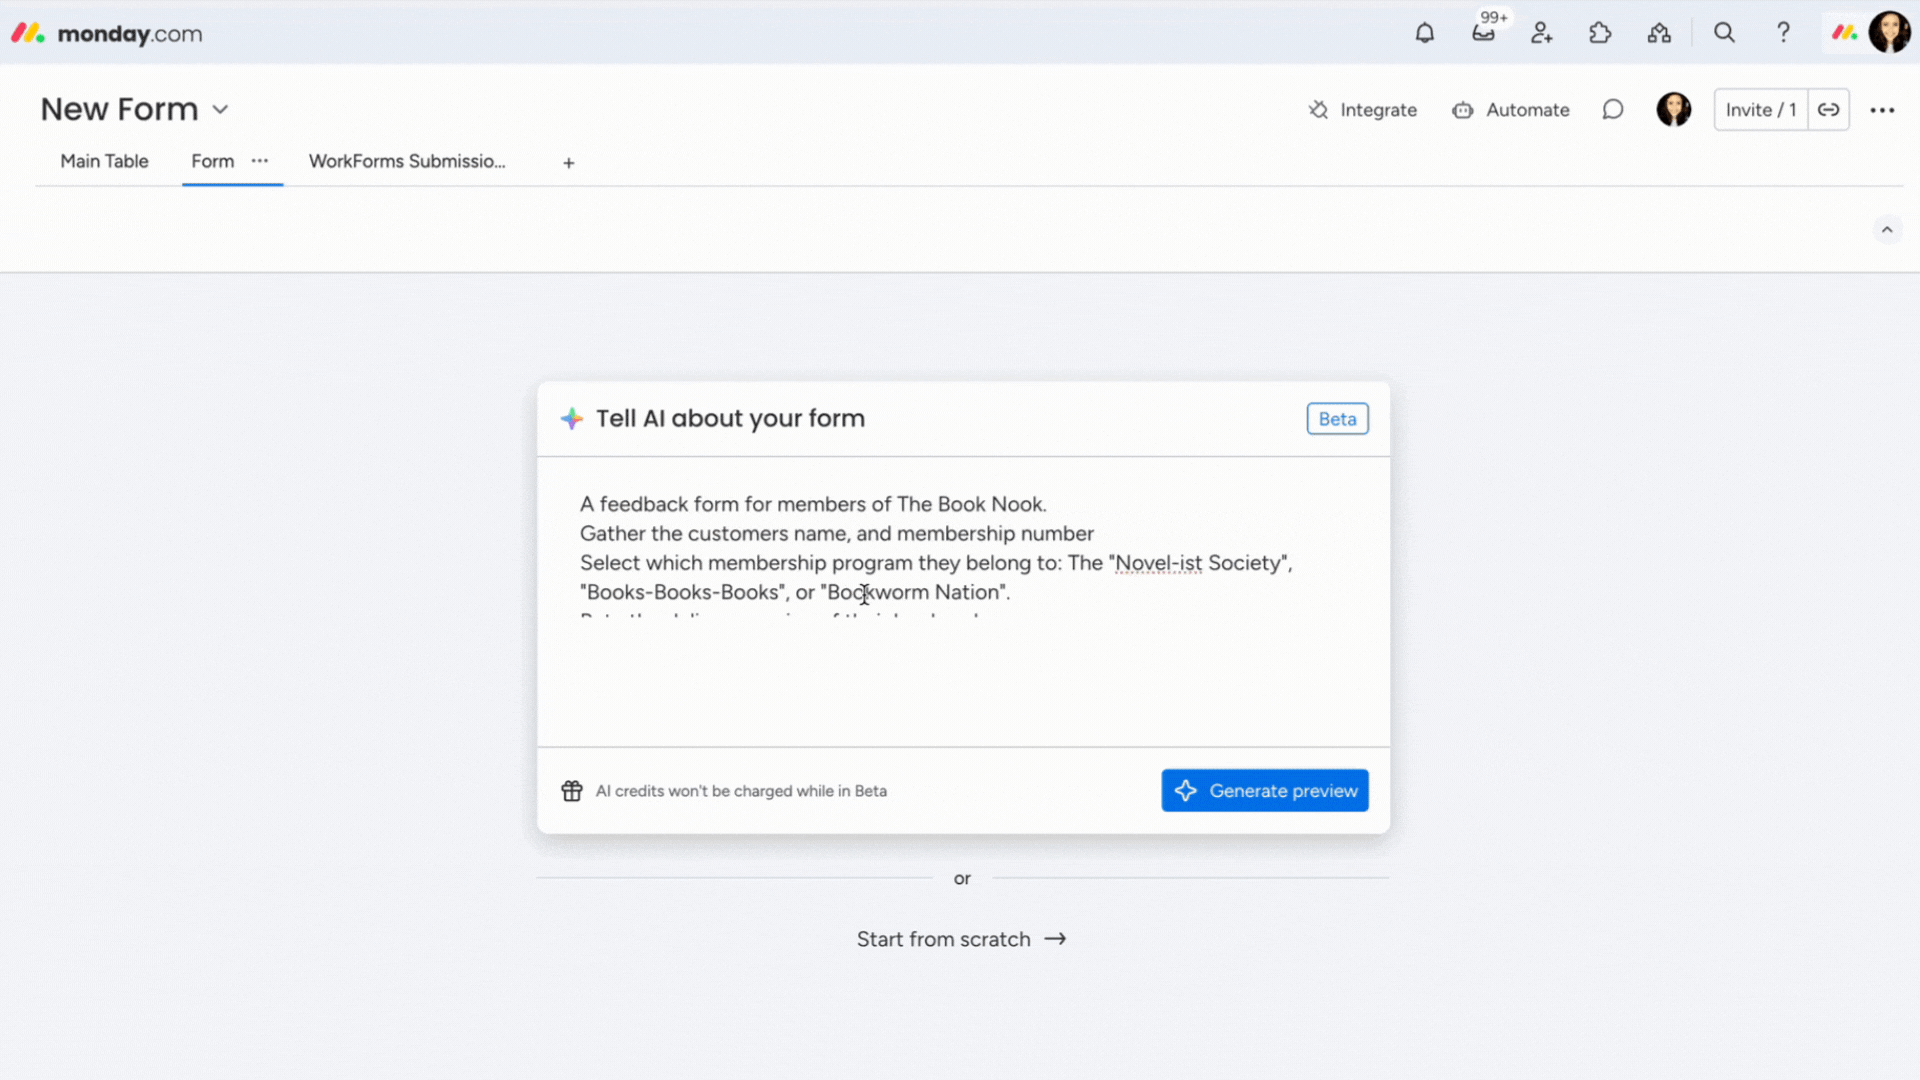The width and height of the screenshot is (1920, 1080).
Task: Click the 'AI credits won't be charged' note
Action: tap(741, 791)
